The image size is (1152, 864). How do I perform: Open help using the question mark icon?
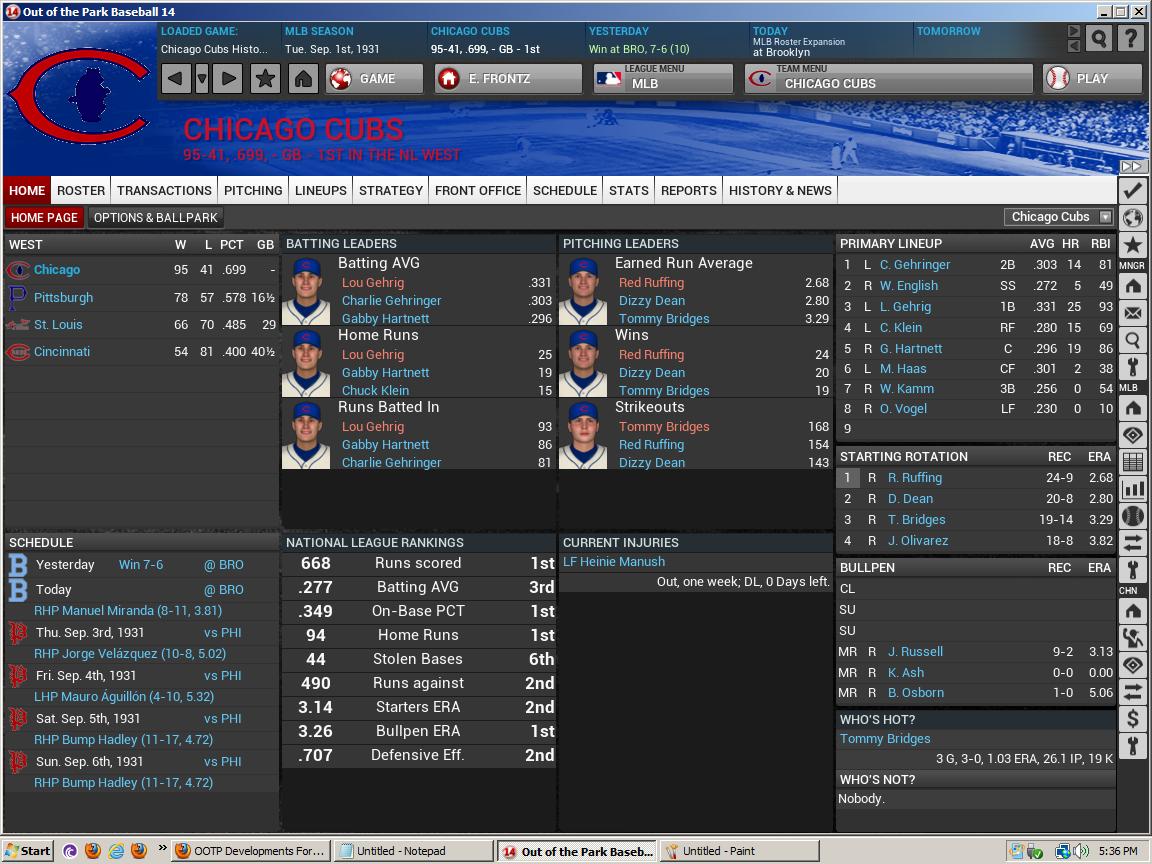1131,38
